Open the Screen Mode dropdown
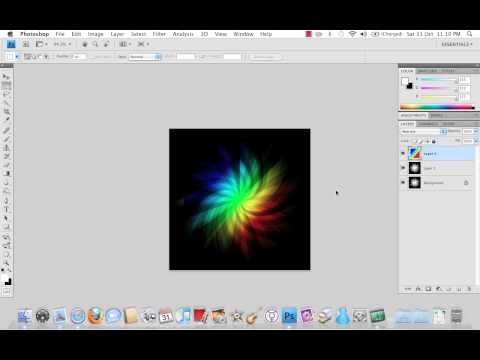The width and height of the screenshot is (480, 360). point(143,44)
